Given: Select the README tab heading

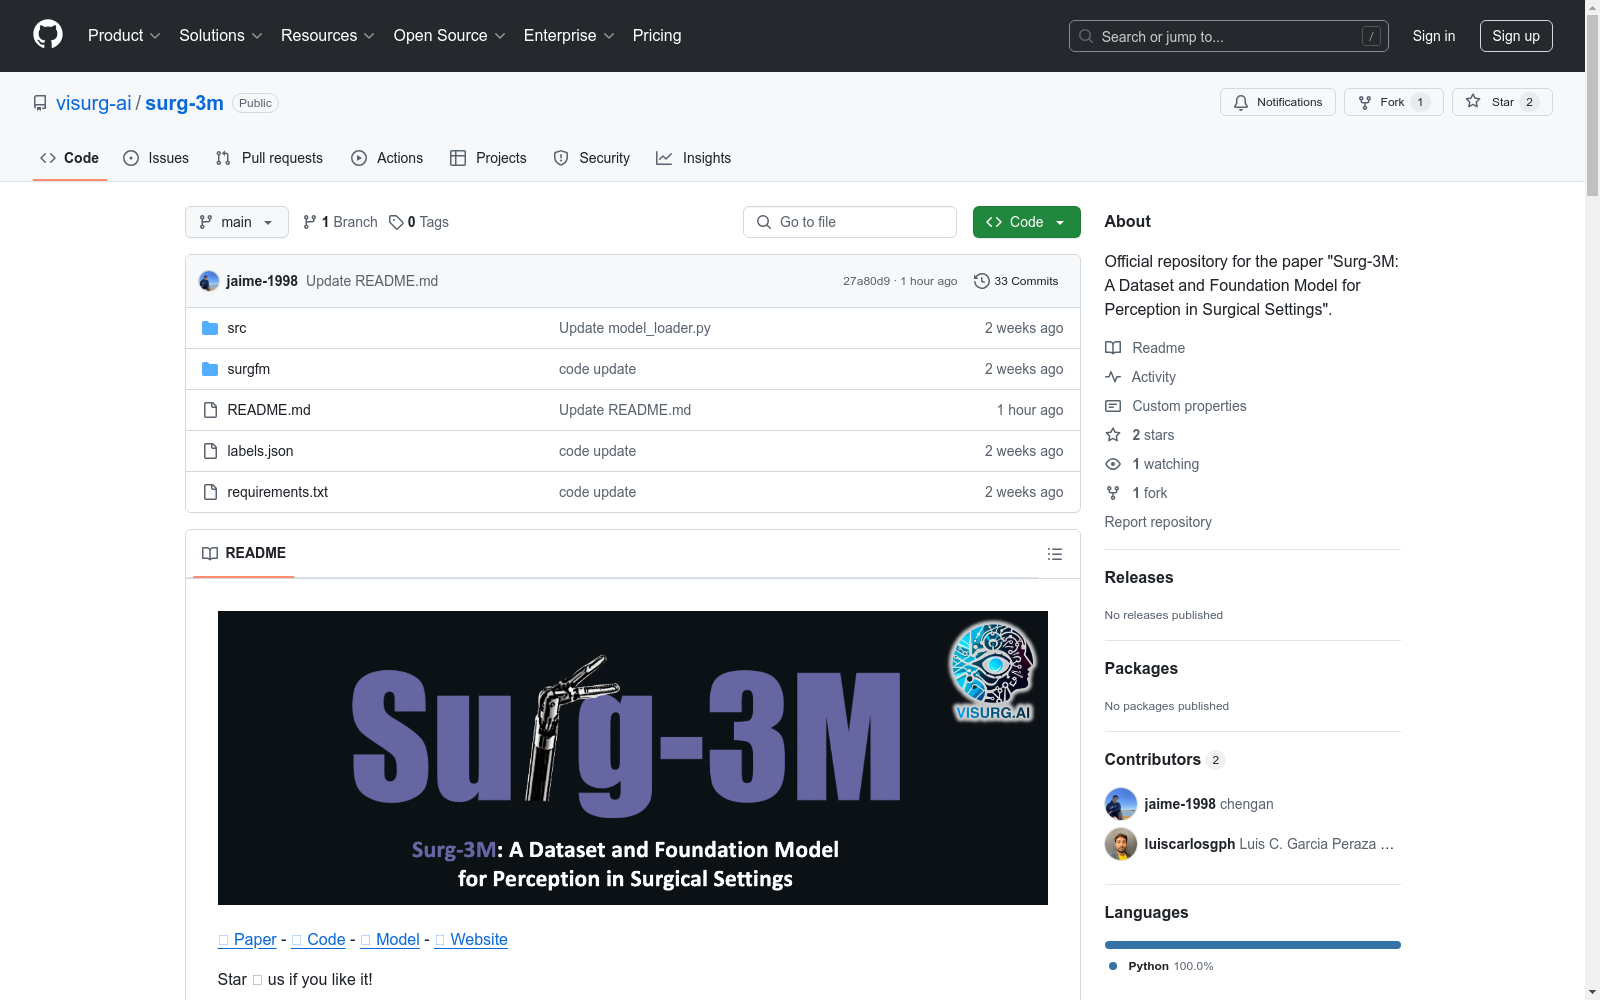Looking at the screenshot, I should tap(244, 553).
